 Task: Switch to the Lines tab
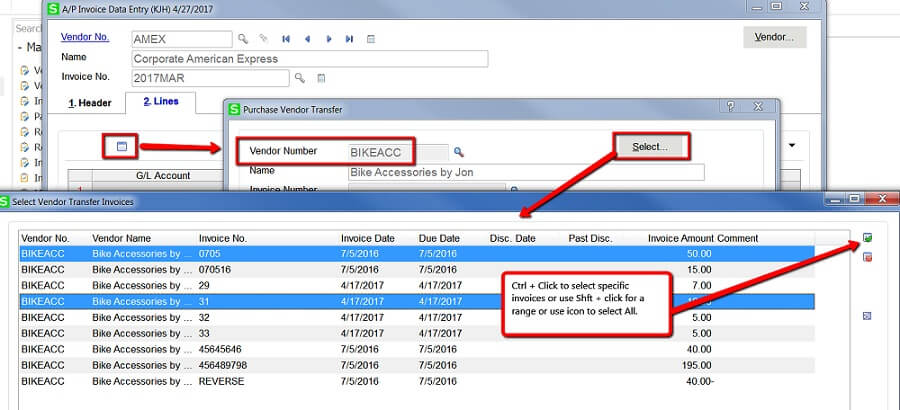click(160, 102)
